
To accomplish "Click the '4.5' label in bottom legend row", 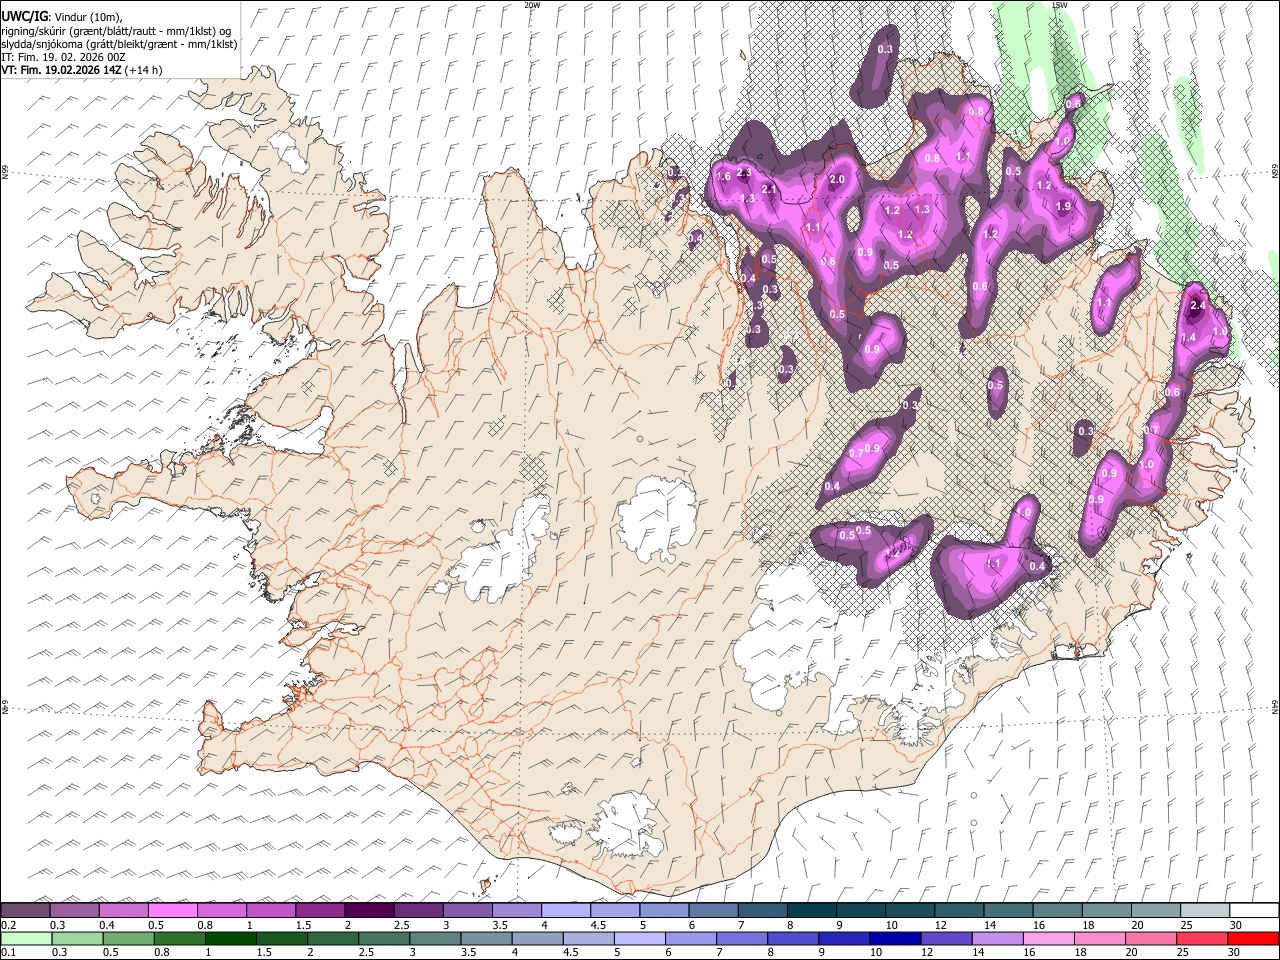I will (569, 953).
